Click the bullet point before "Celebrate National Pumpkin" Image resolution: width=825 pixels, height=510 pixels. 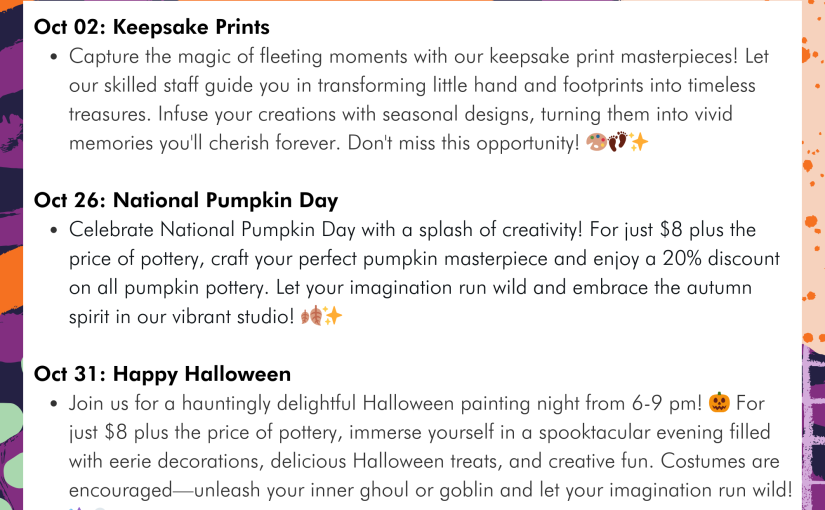pyautogui.click(x=54, y=231)
